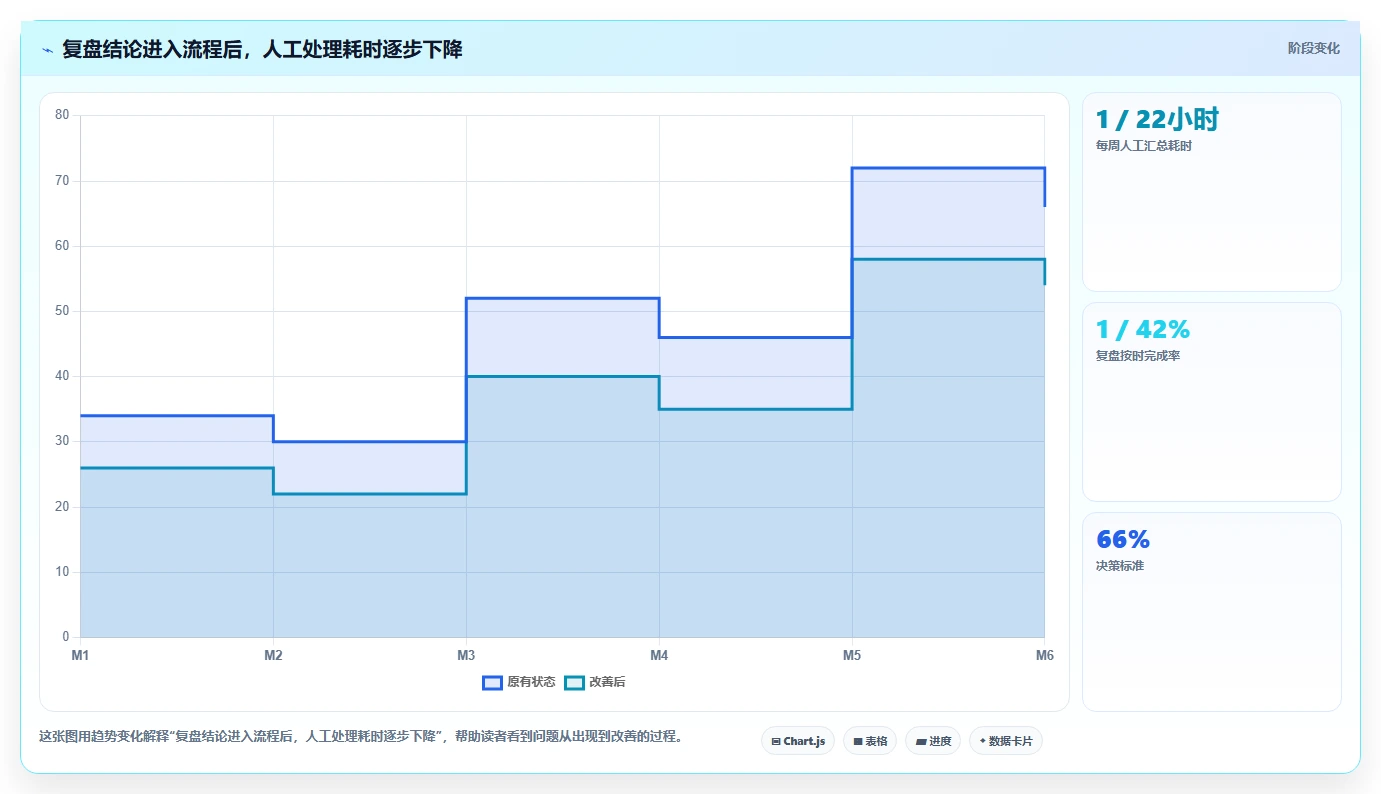Click the M2 x-axis label
This screenshot has width=1381, height=794.
click(273, 655)
